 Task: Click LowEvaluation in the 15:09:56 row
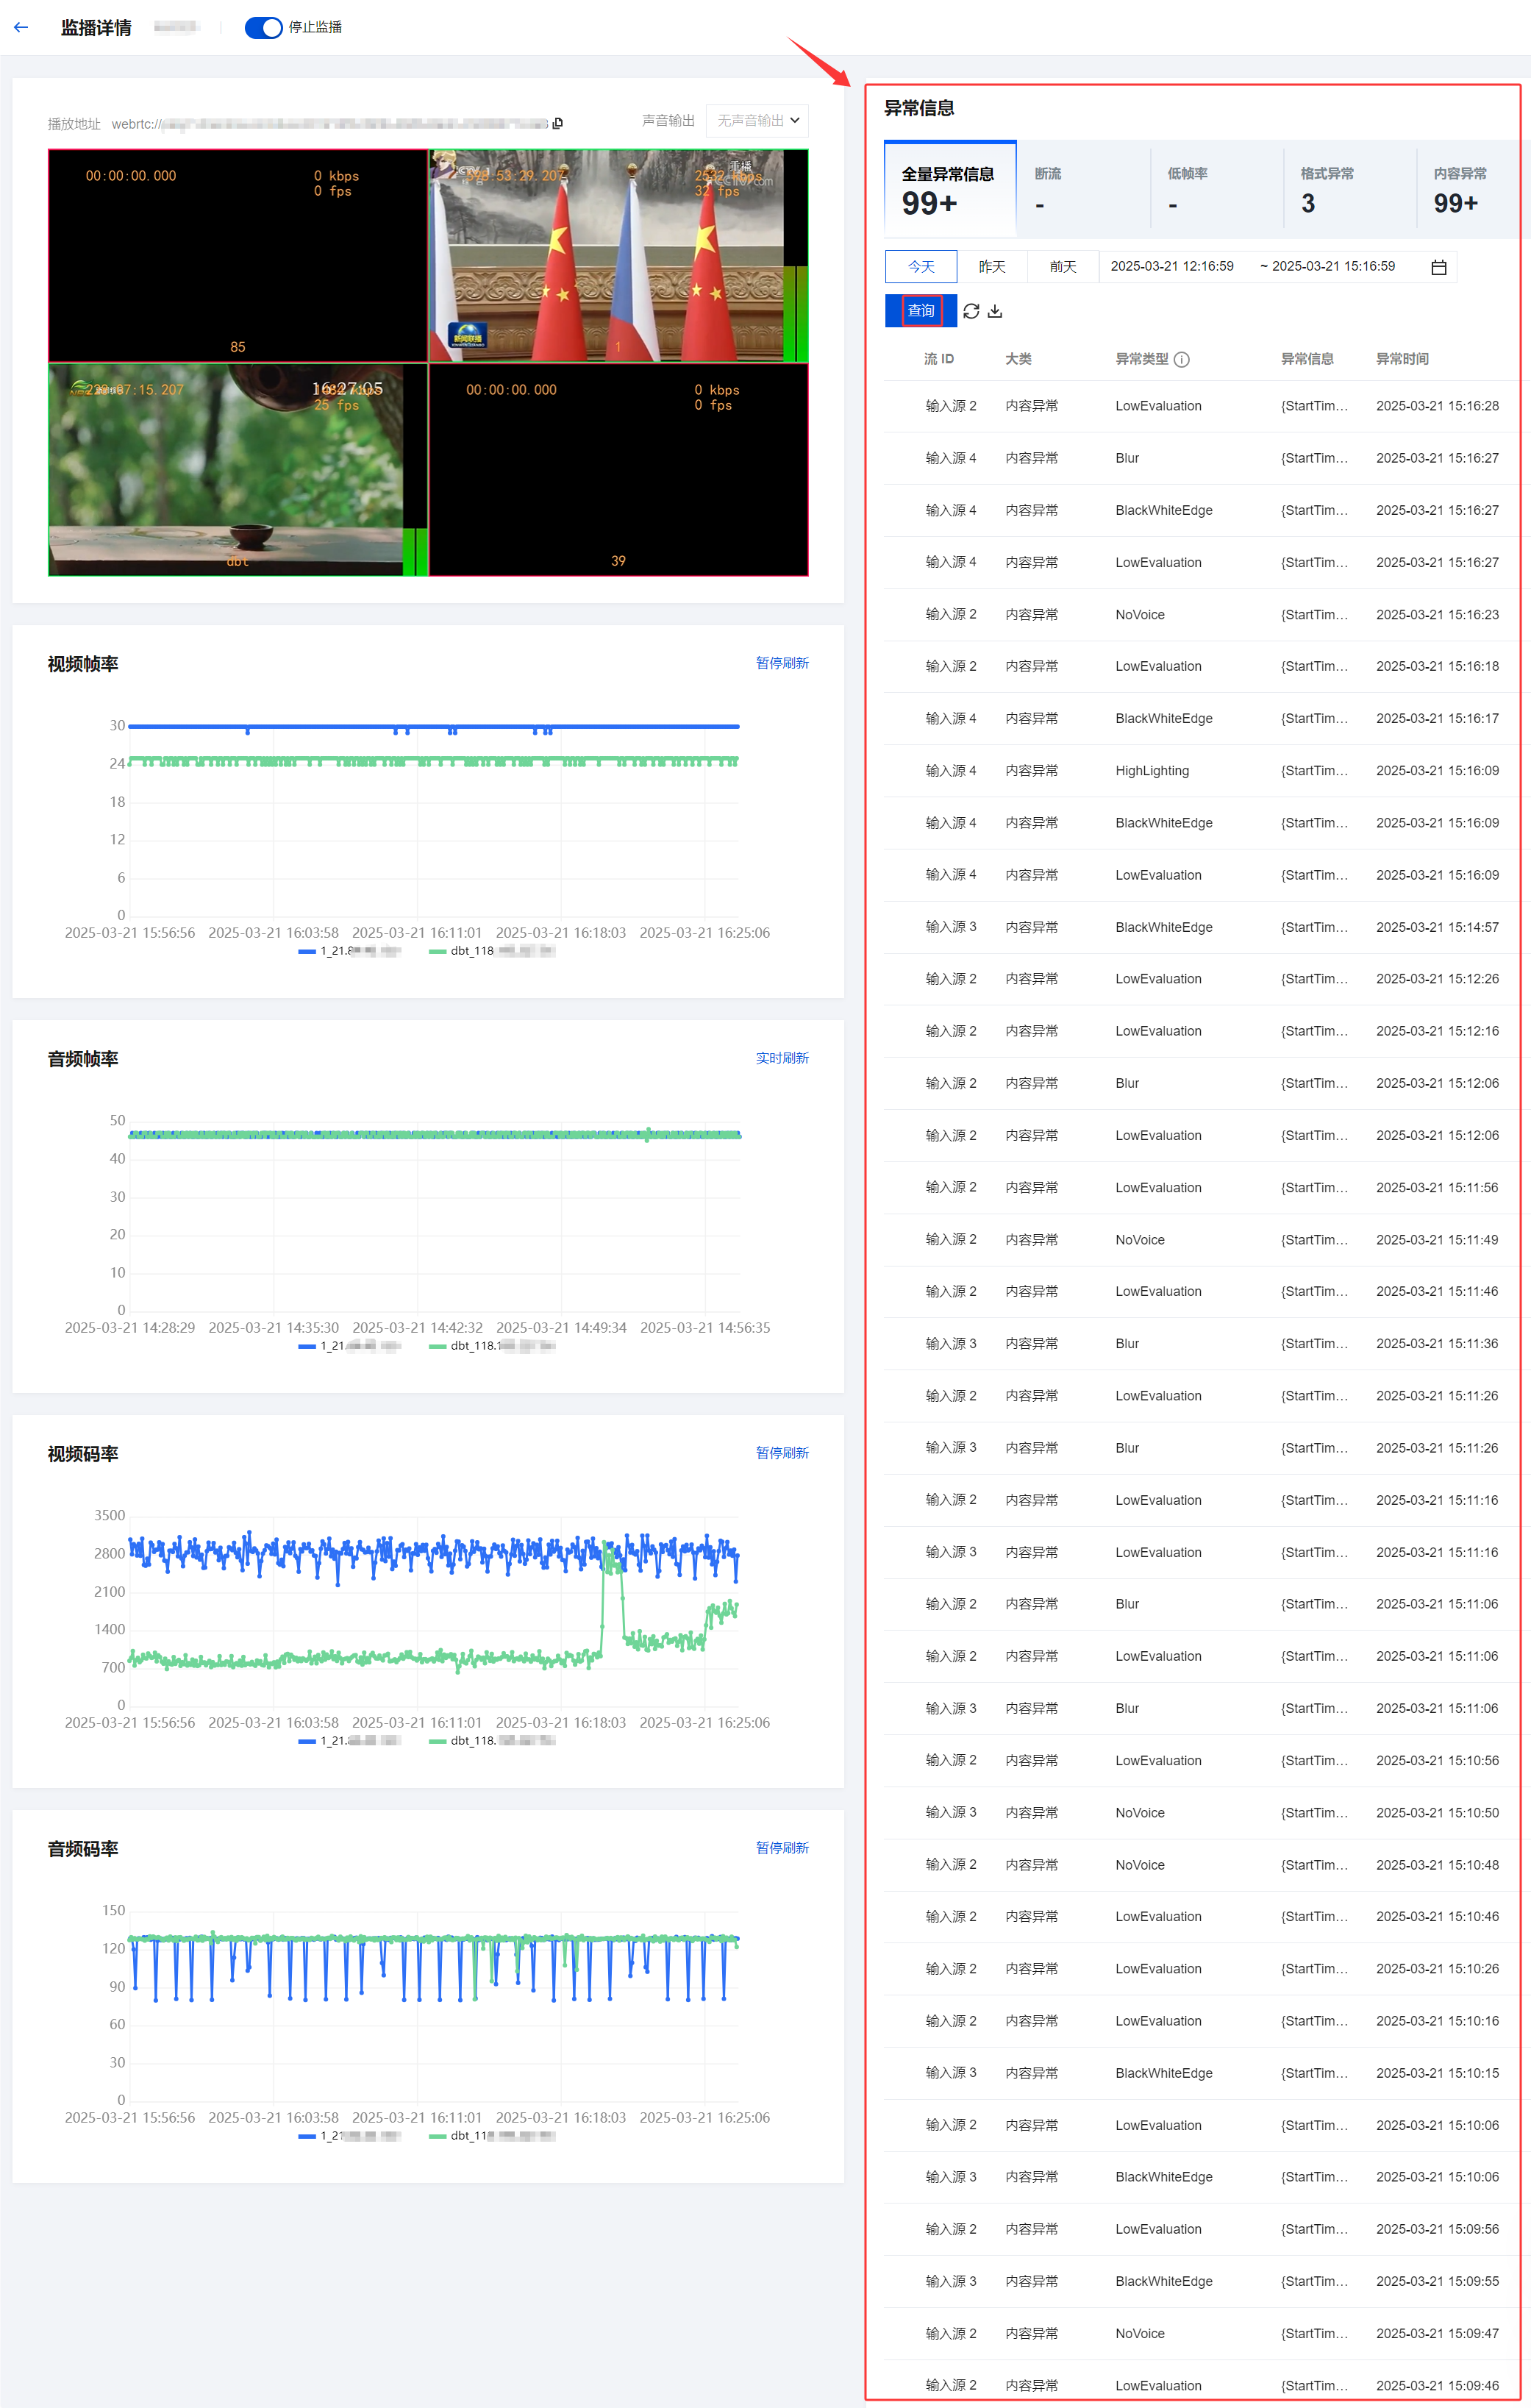pos(1158,2230)
